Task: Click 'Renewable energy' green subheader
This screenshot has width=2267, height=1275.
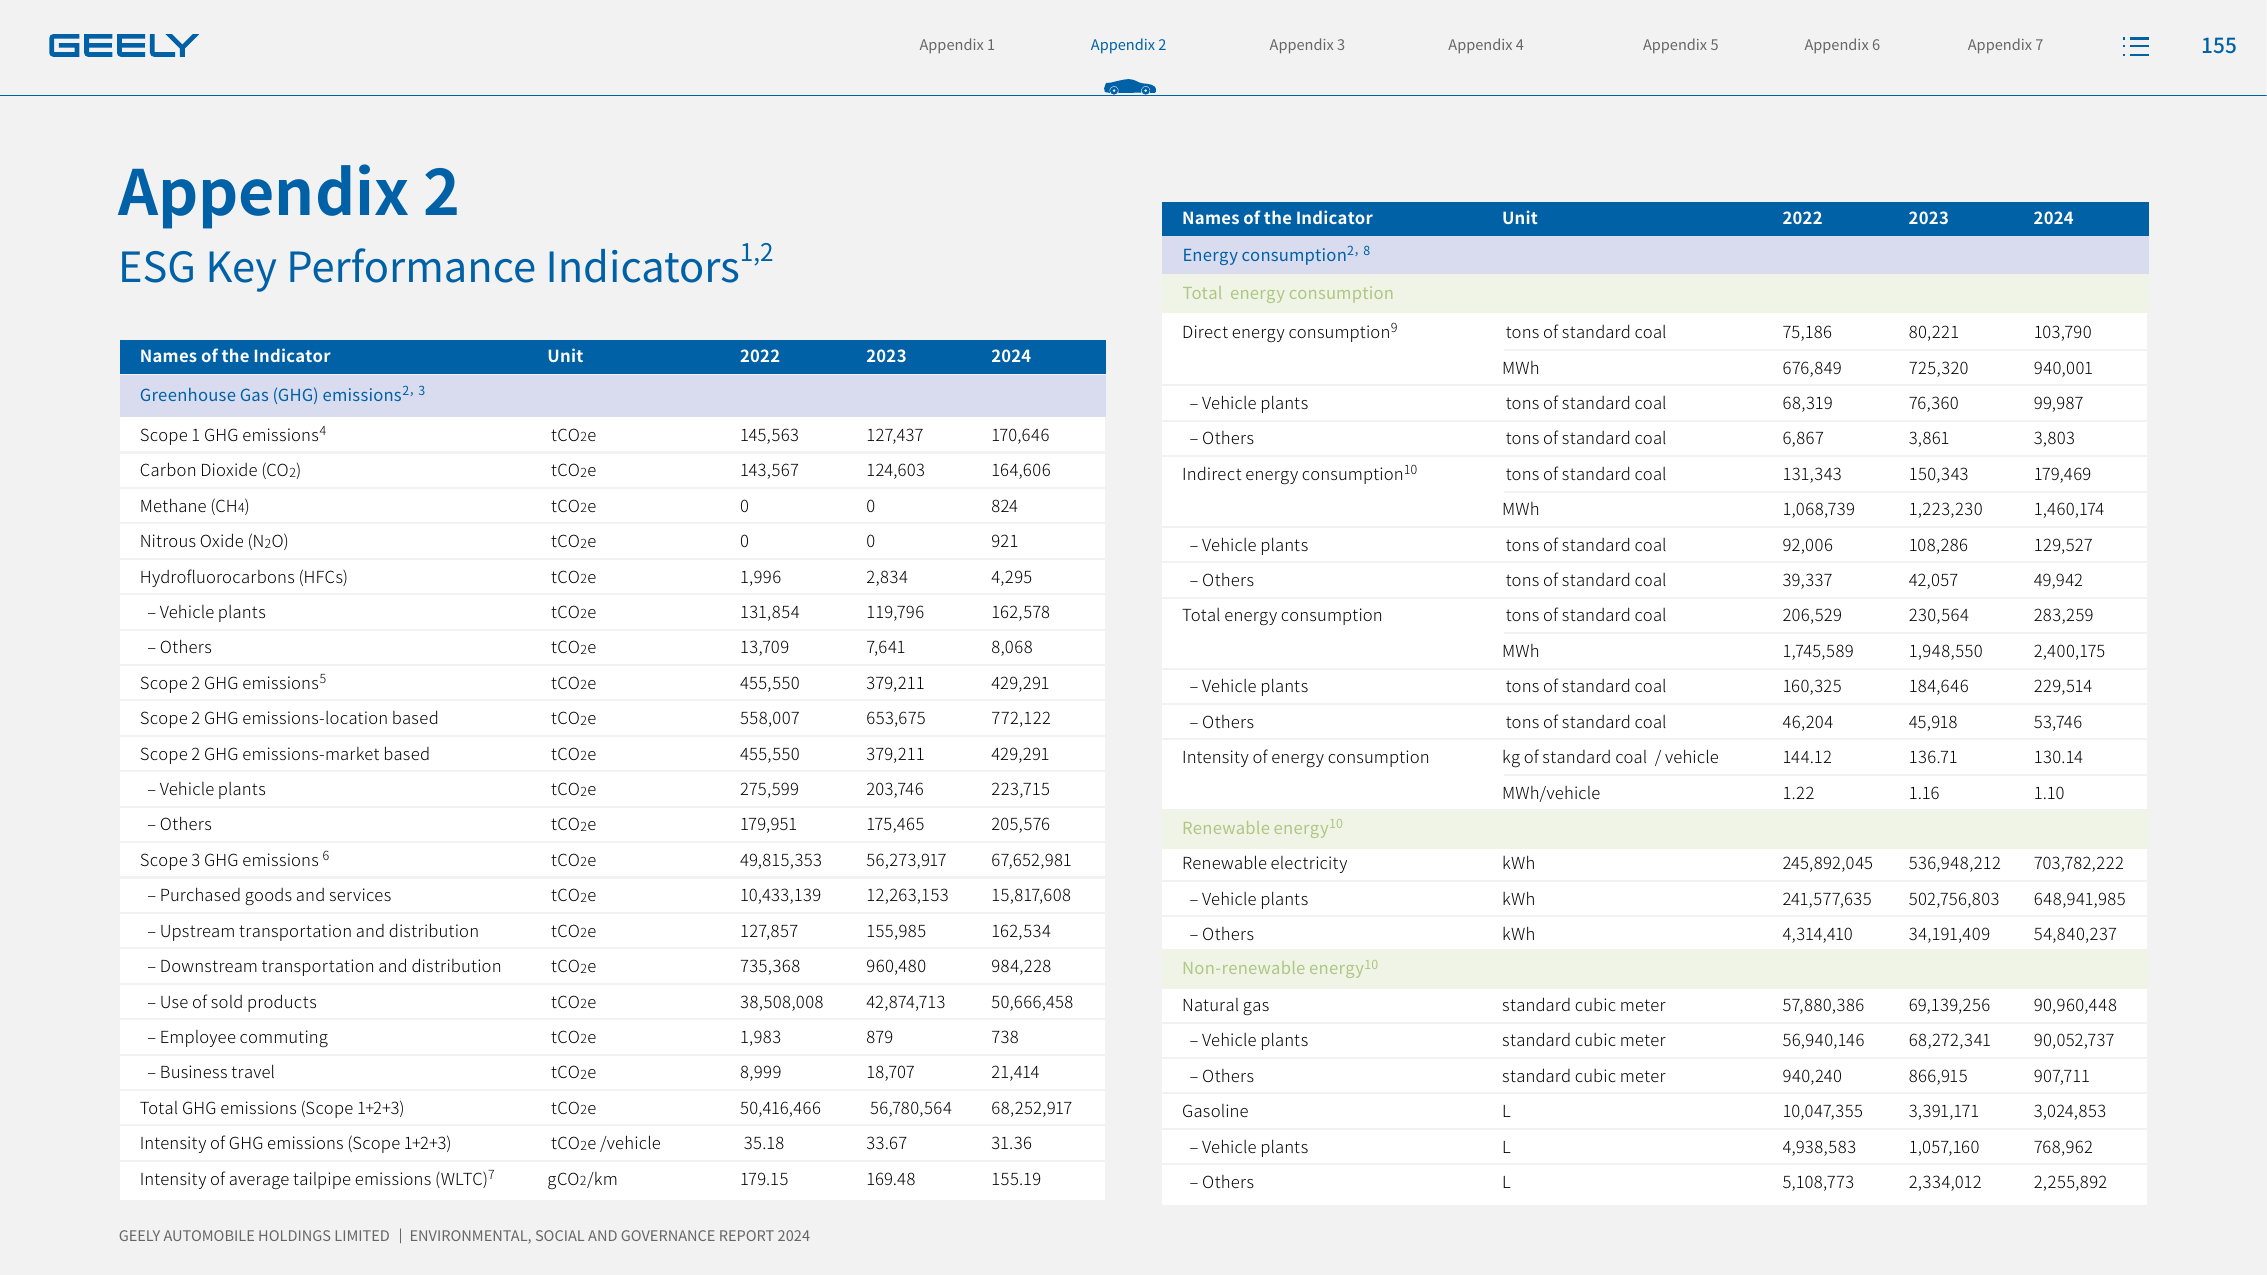Action: click(1262, 827)
